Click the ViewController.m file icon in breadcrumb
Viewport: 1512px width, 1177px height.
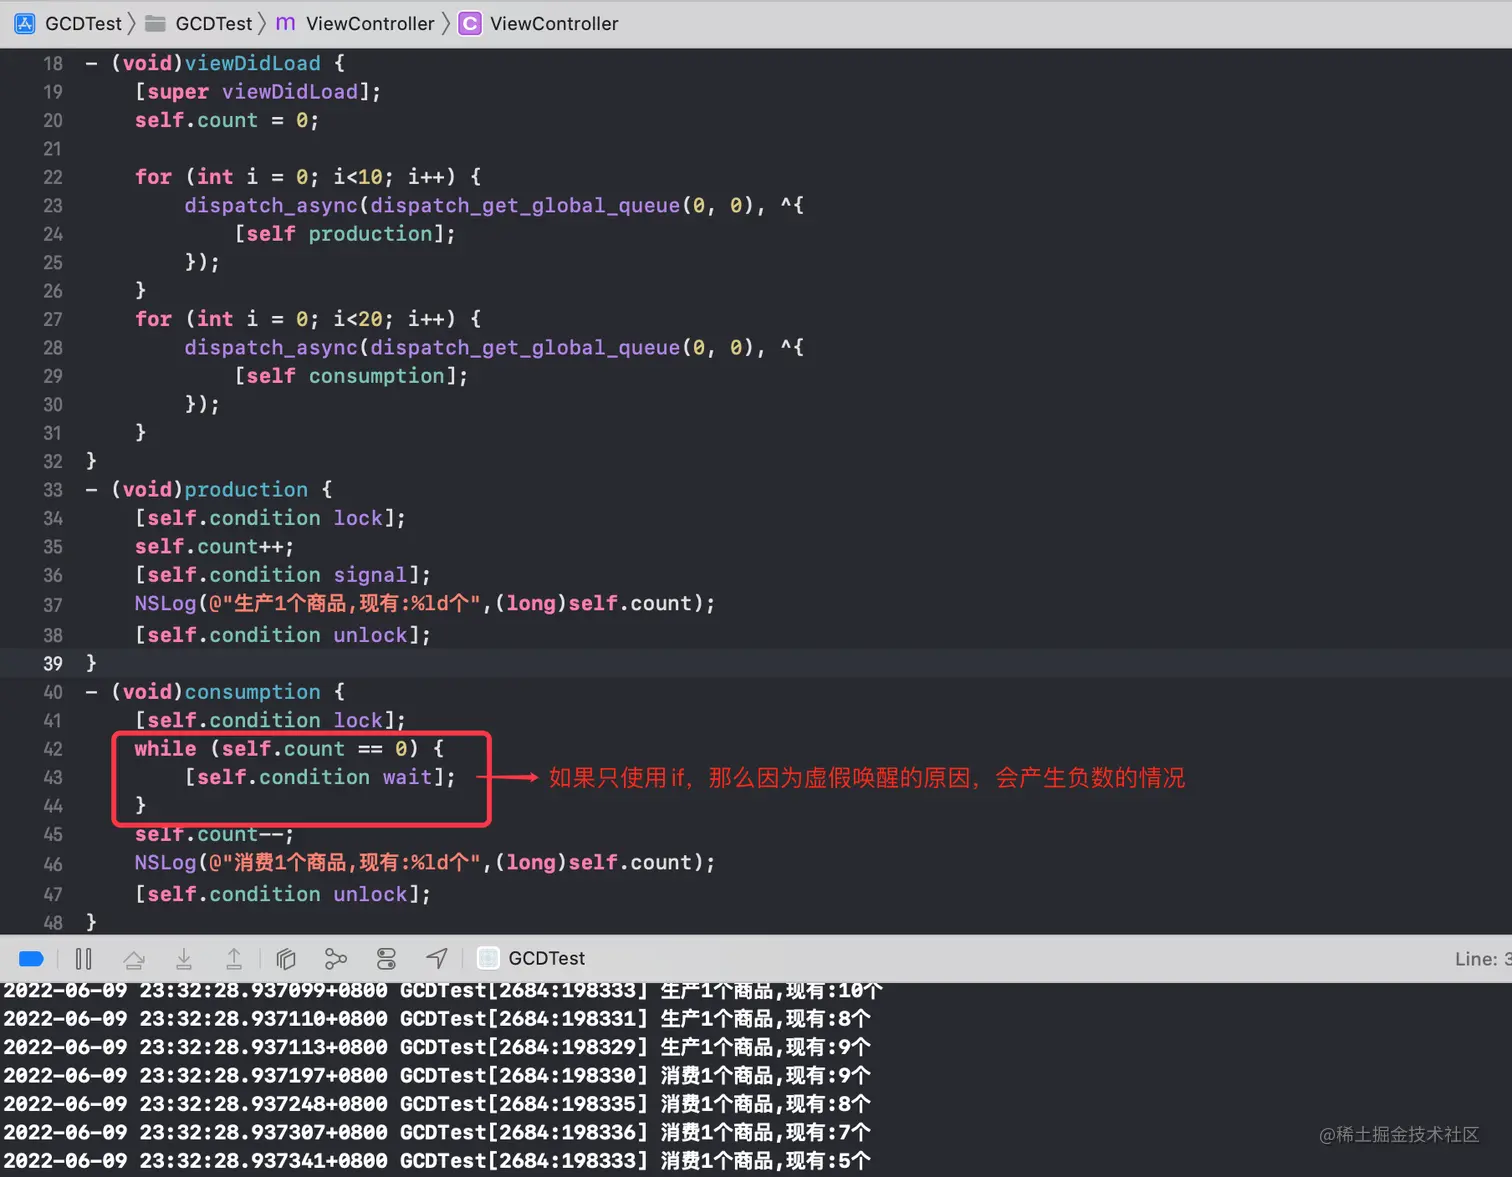(x=285, y=23)
